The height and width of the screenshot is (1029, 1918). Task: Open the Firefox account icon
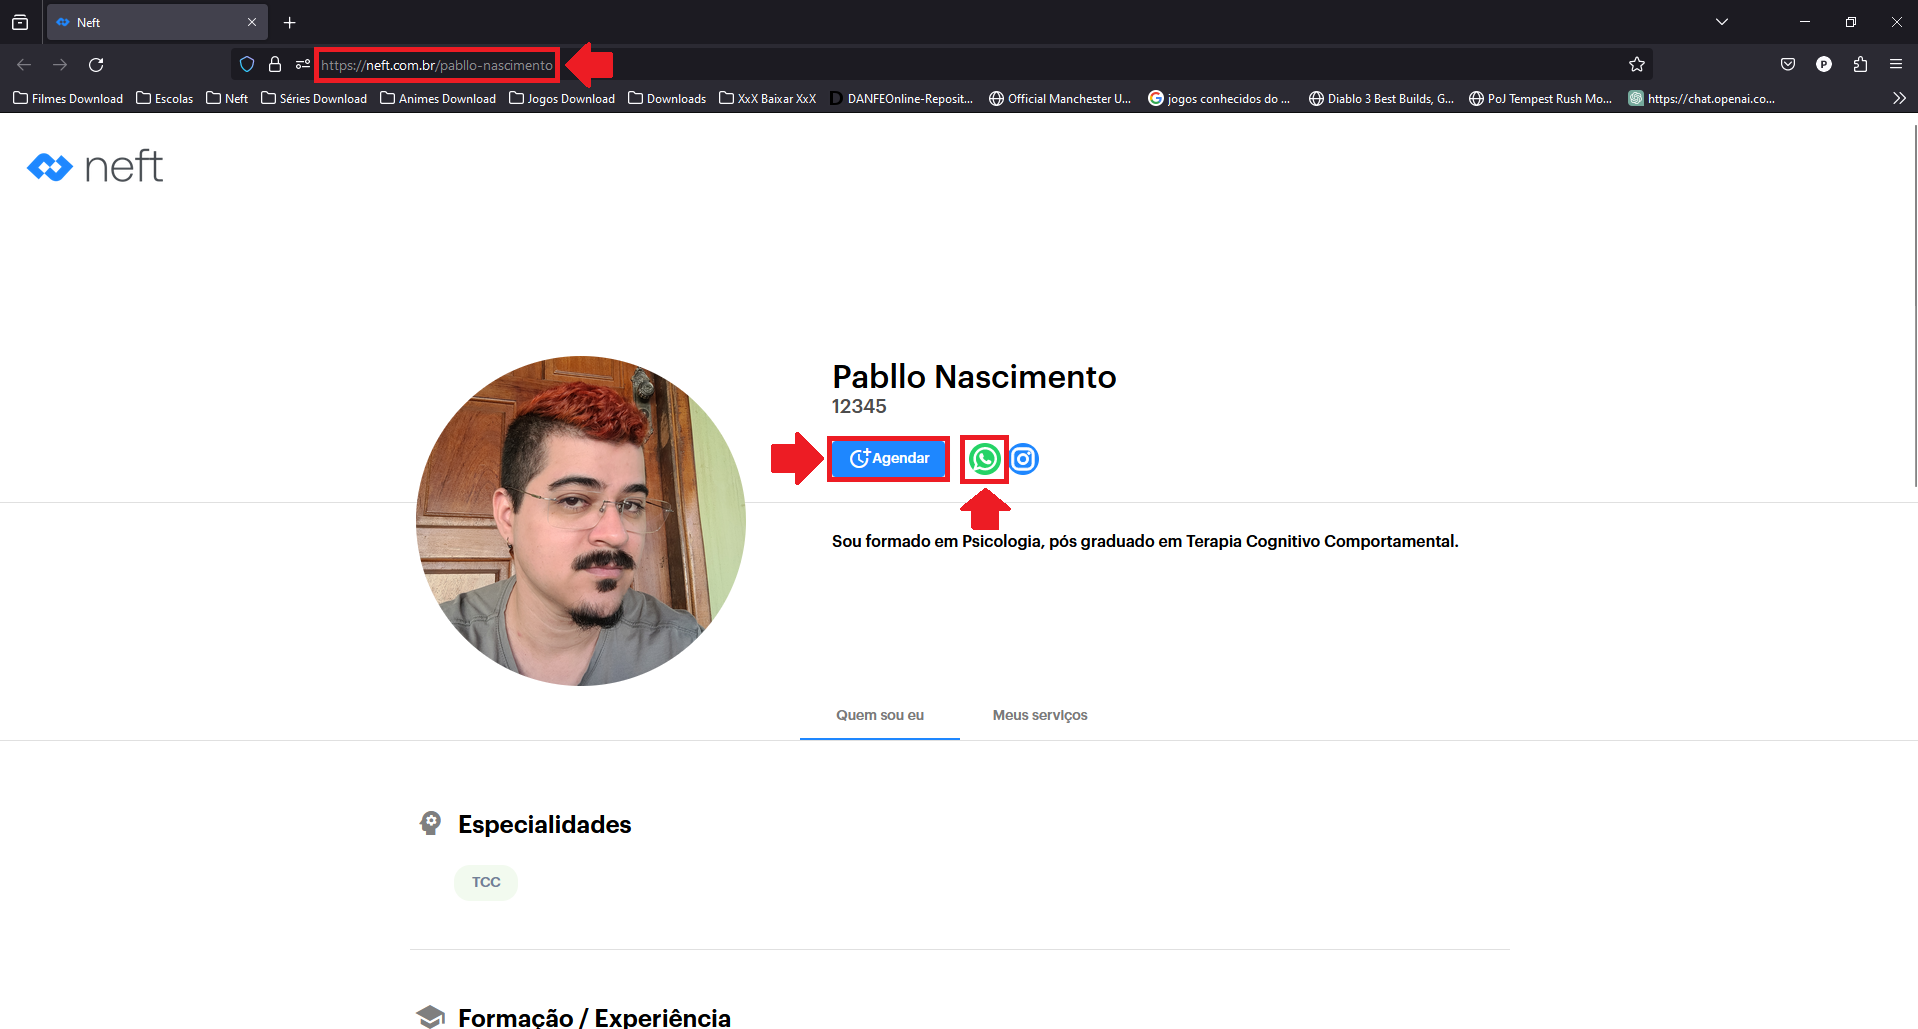tap(1824, 65)
